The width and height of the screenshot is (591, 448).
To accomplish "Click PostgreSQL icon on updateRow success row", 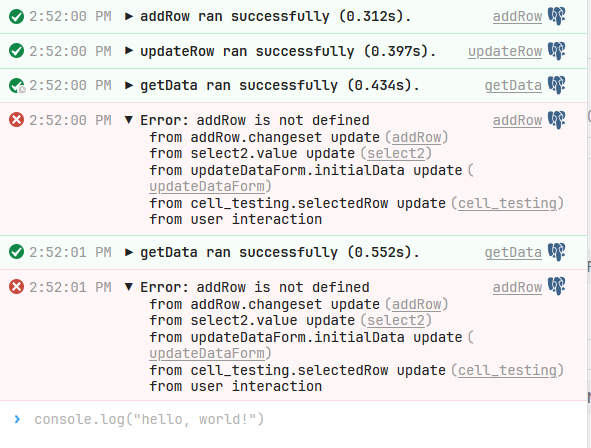I will click(556, 51).
